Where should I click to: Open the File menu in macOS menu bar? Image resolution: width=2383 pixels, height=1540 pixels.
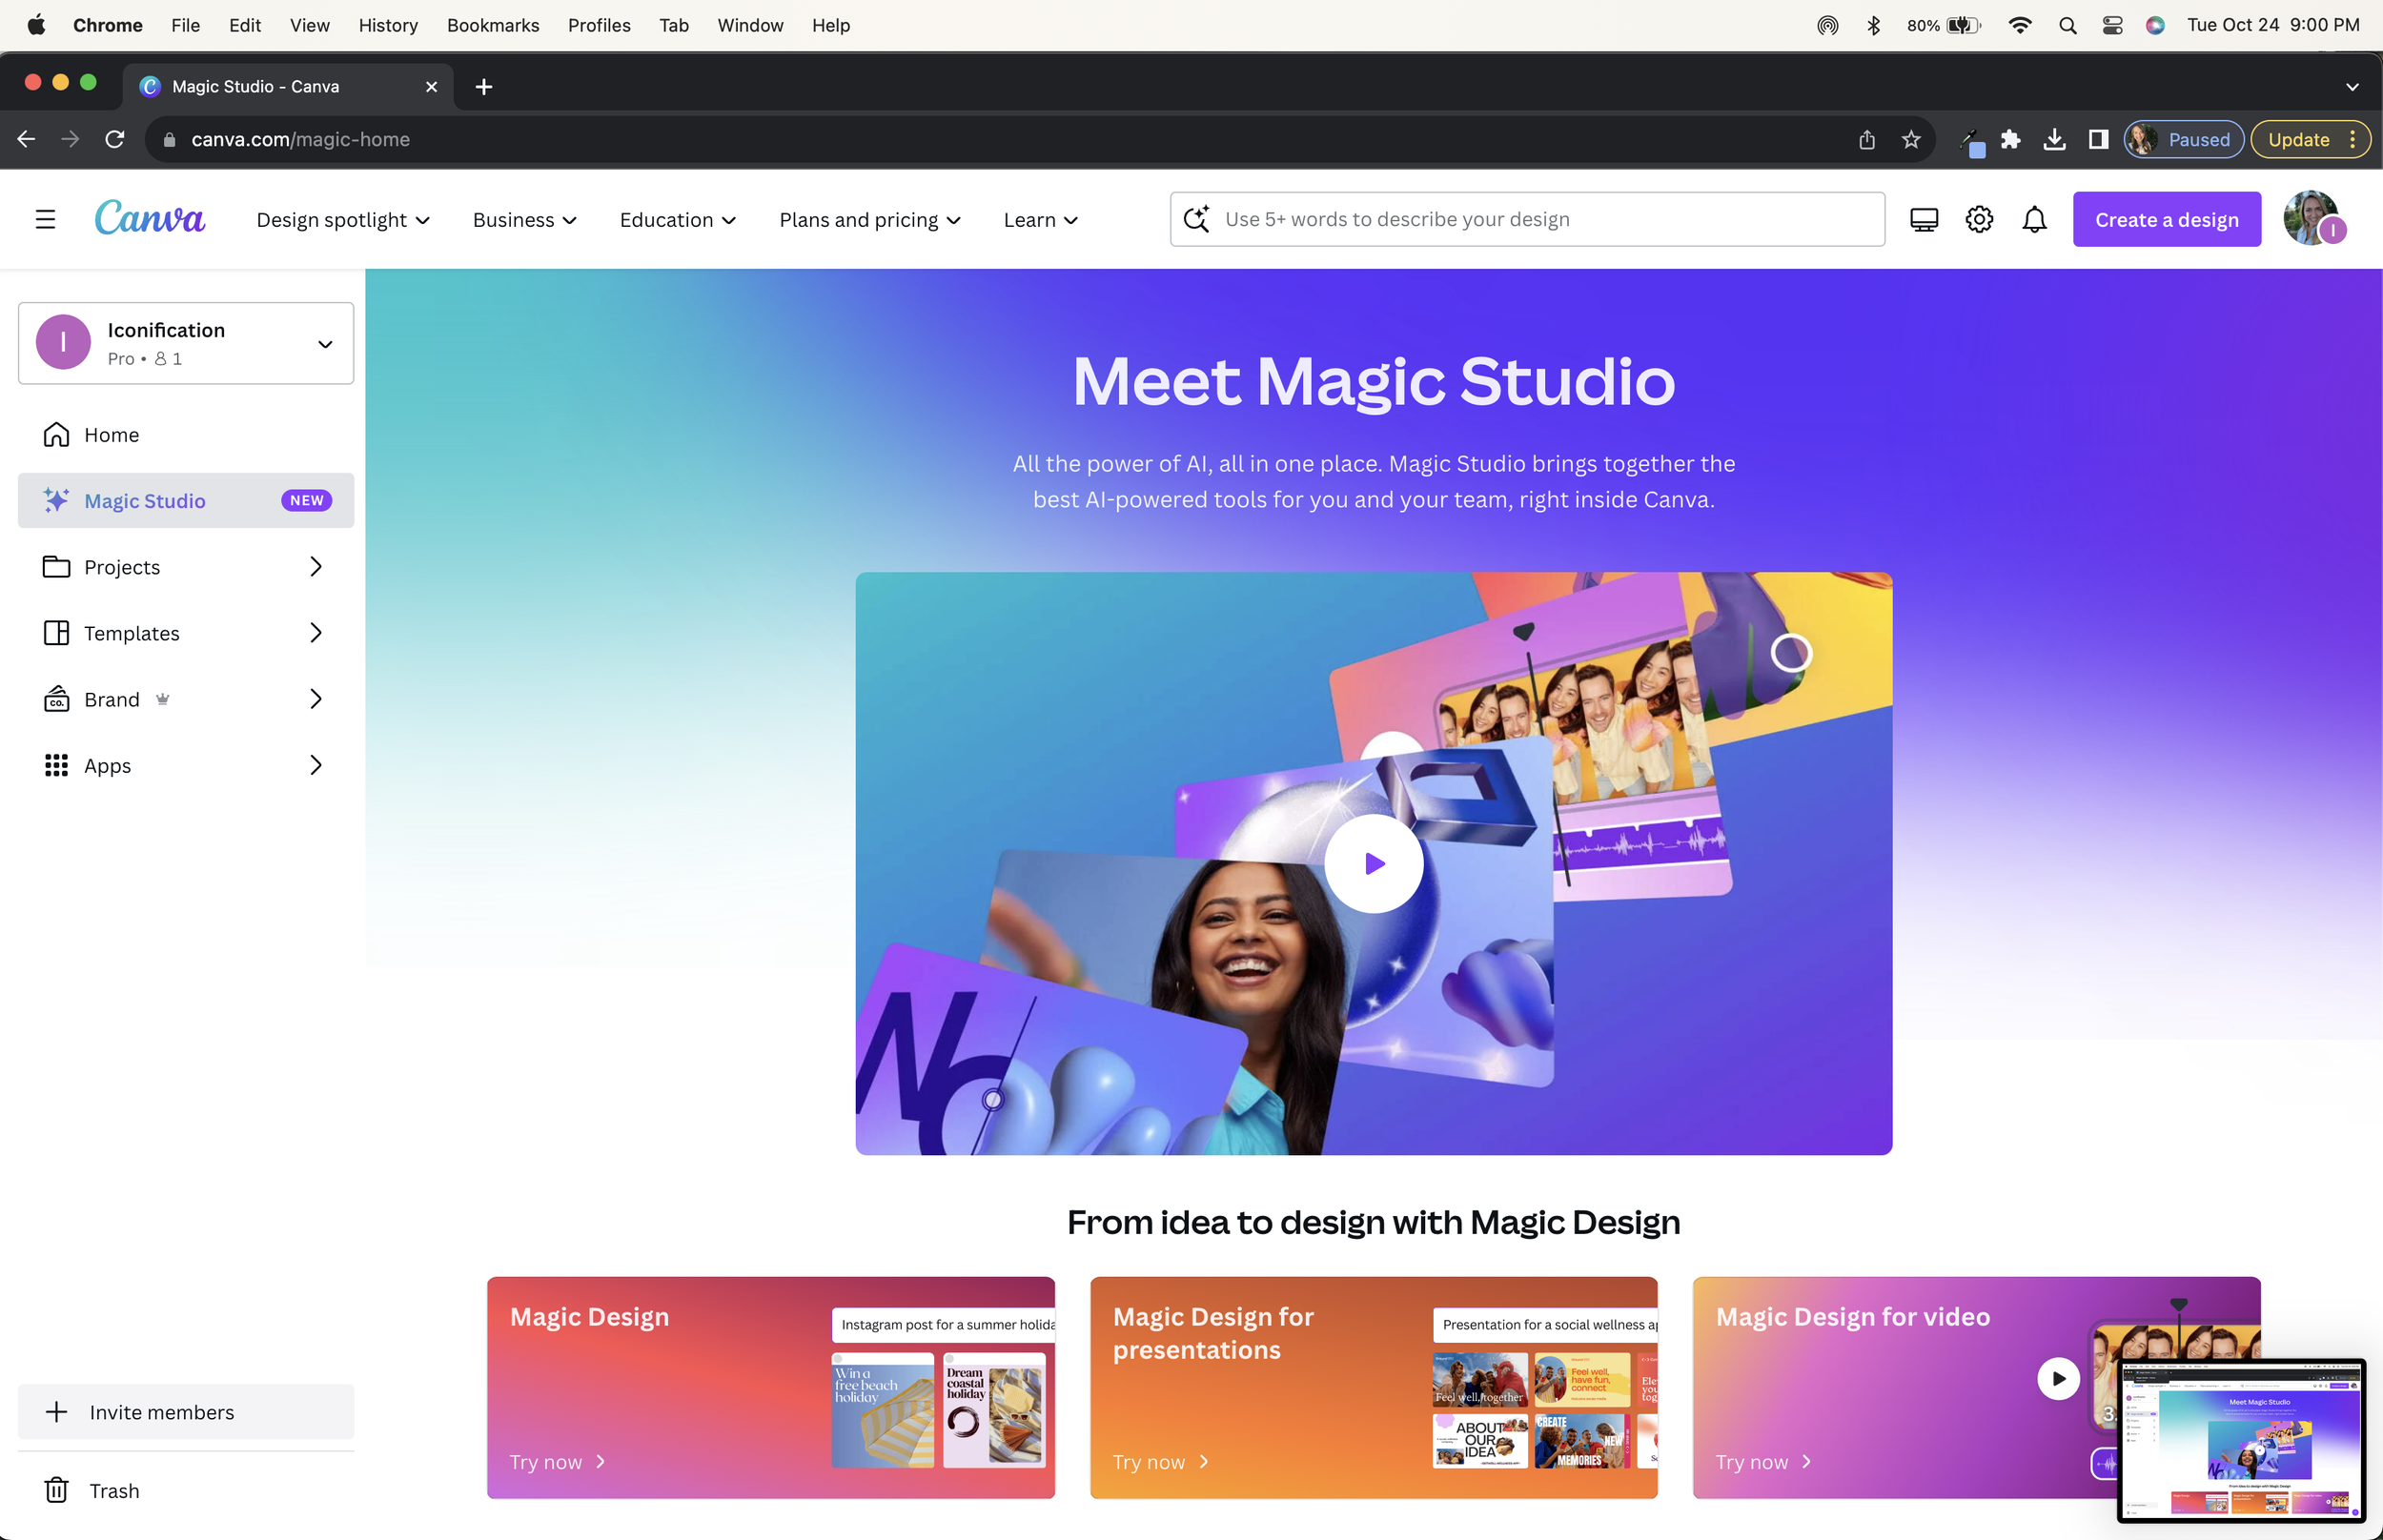coord(185,25)
